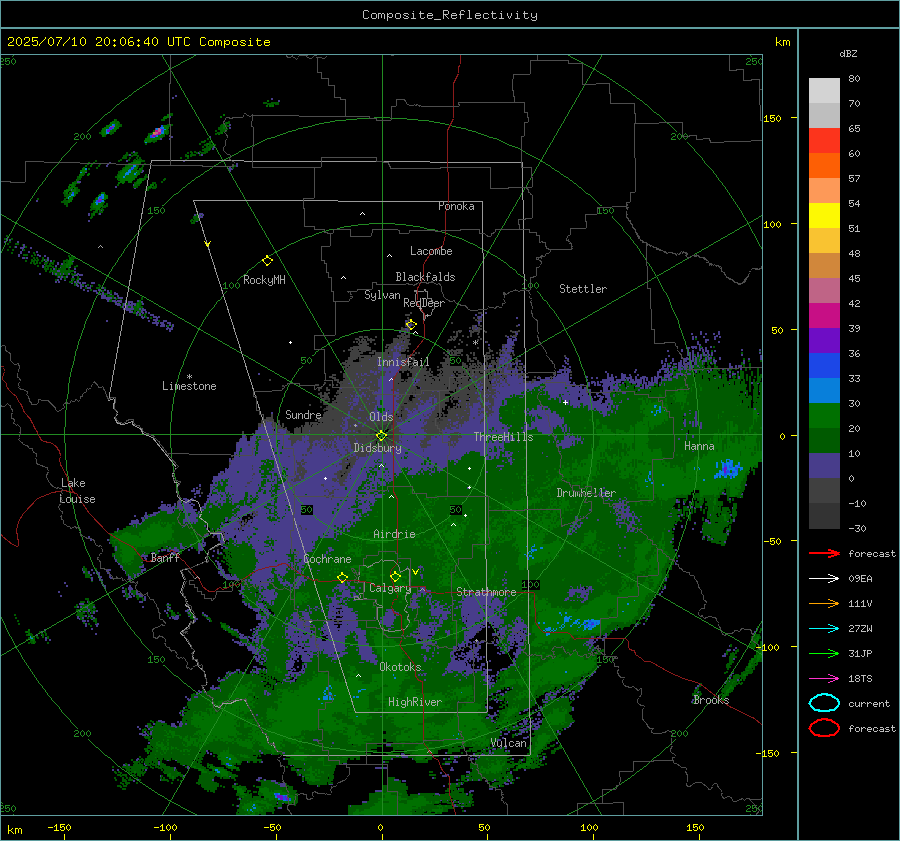Click the Didsbury label
Screen dimensions: 900x841
pos(377,448)
